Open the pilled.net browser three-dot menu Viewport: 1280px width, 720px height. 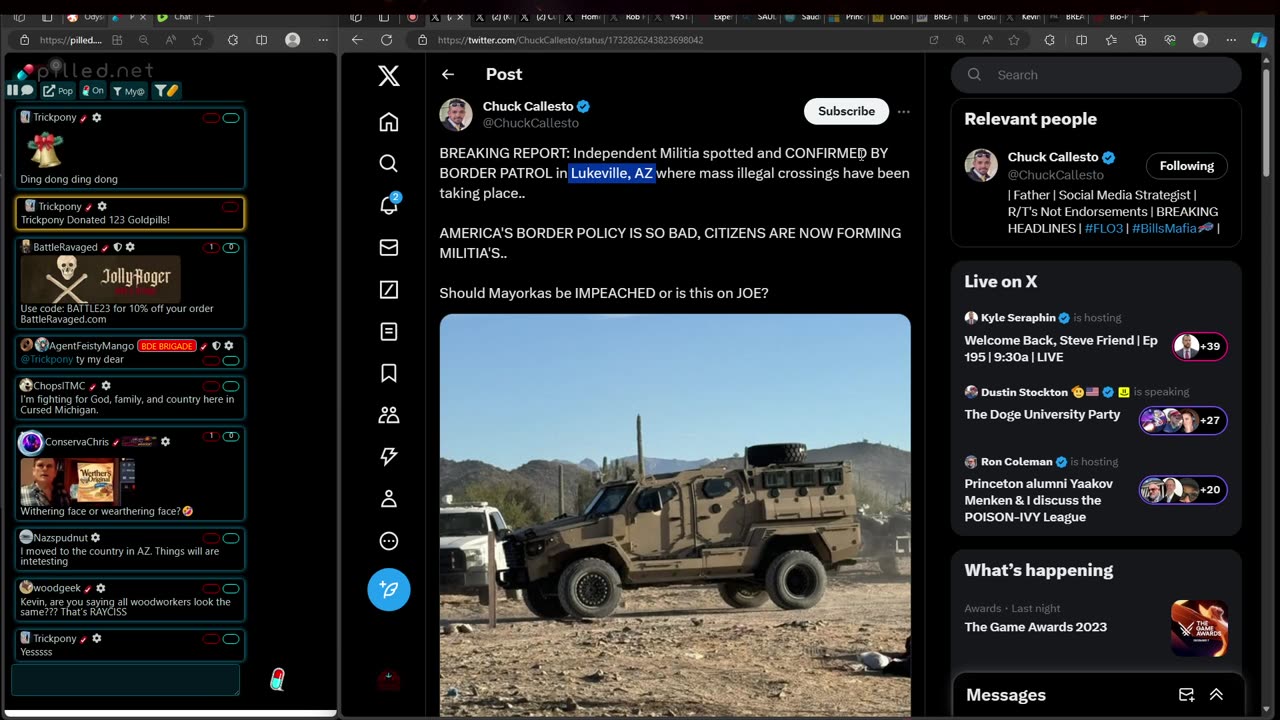point(323,40)
